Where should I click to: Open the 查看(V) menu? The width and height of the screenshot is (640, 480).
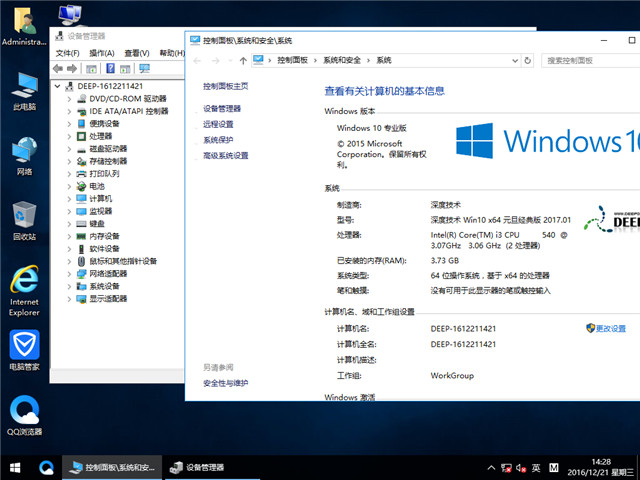point(137,53)
